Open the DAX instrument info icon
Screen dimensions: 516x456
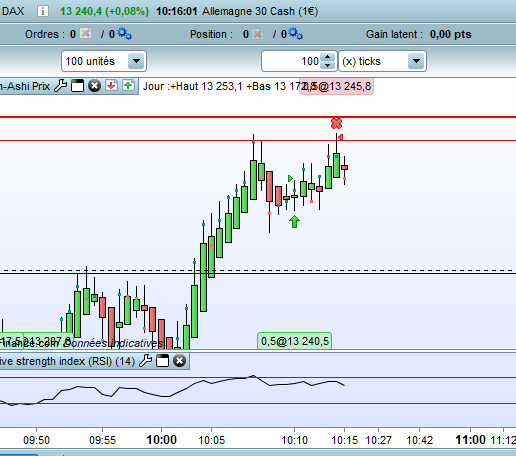tap(42, 11)
